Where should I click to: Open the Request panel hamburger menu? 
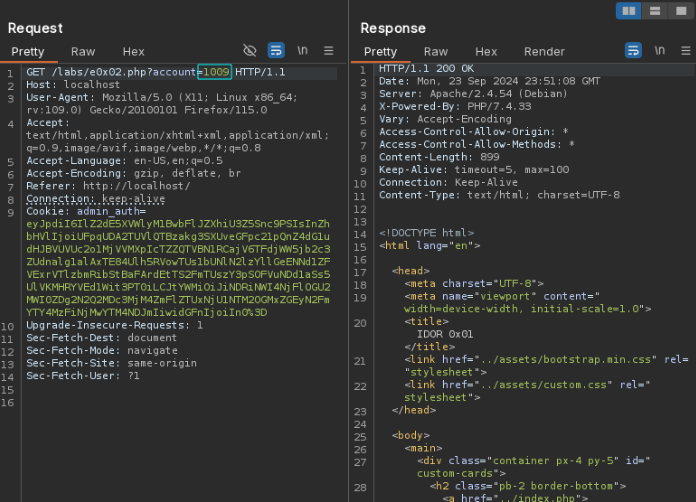328,51
